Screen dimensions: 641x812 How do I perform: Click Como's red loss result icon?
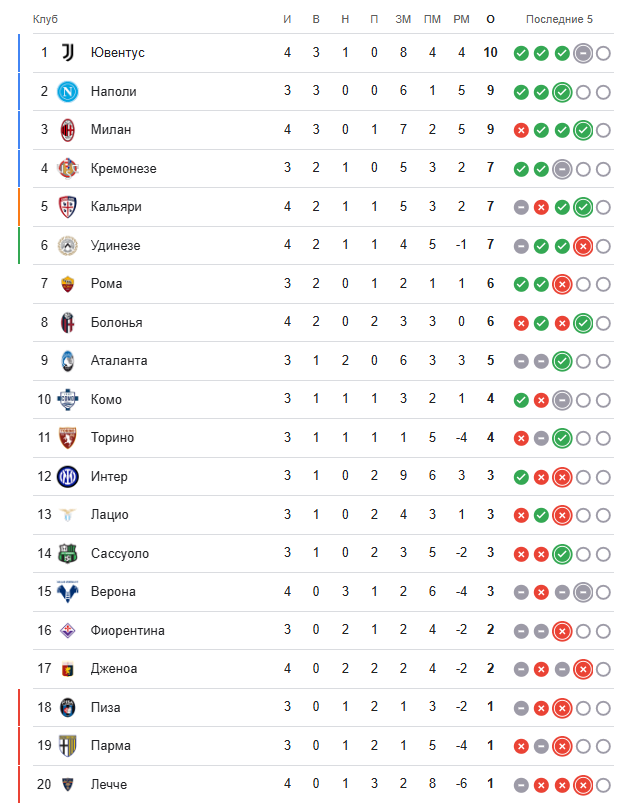(x=541, y=400)
